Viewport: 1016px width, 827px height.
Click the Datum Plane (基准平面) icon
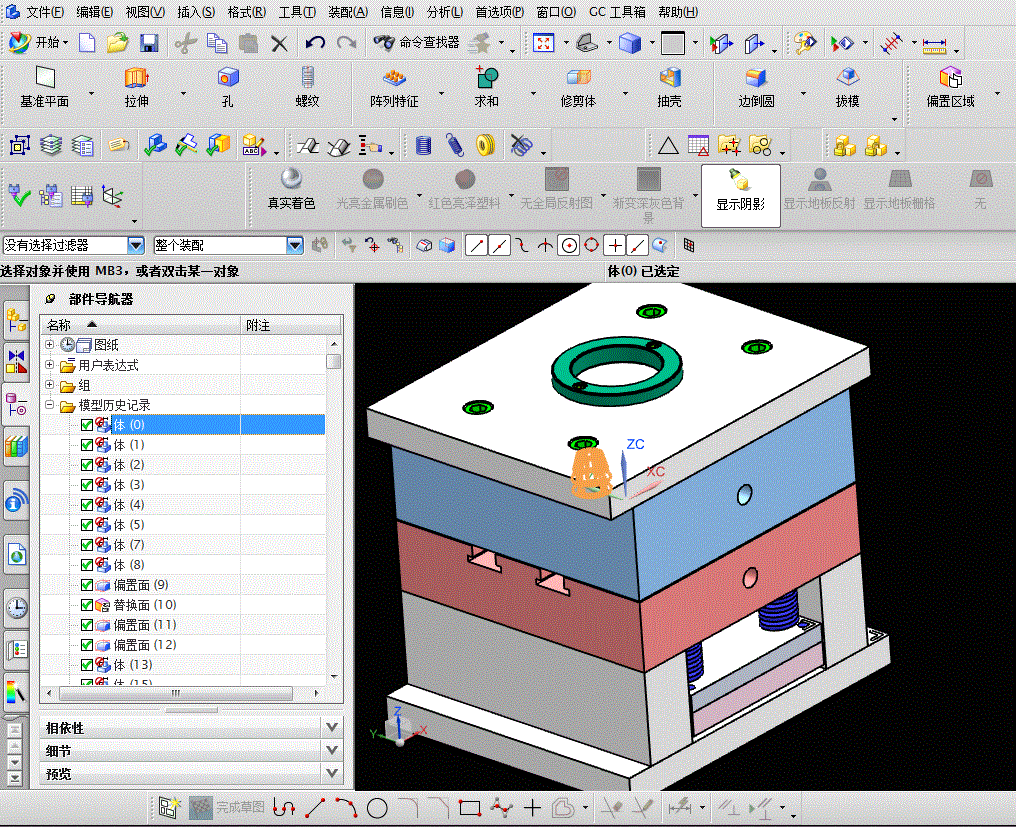[x=44, y=78]
